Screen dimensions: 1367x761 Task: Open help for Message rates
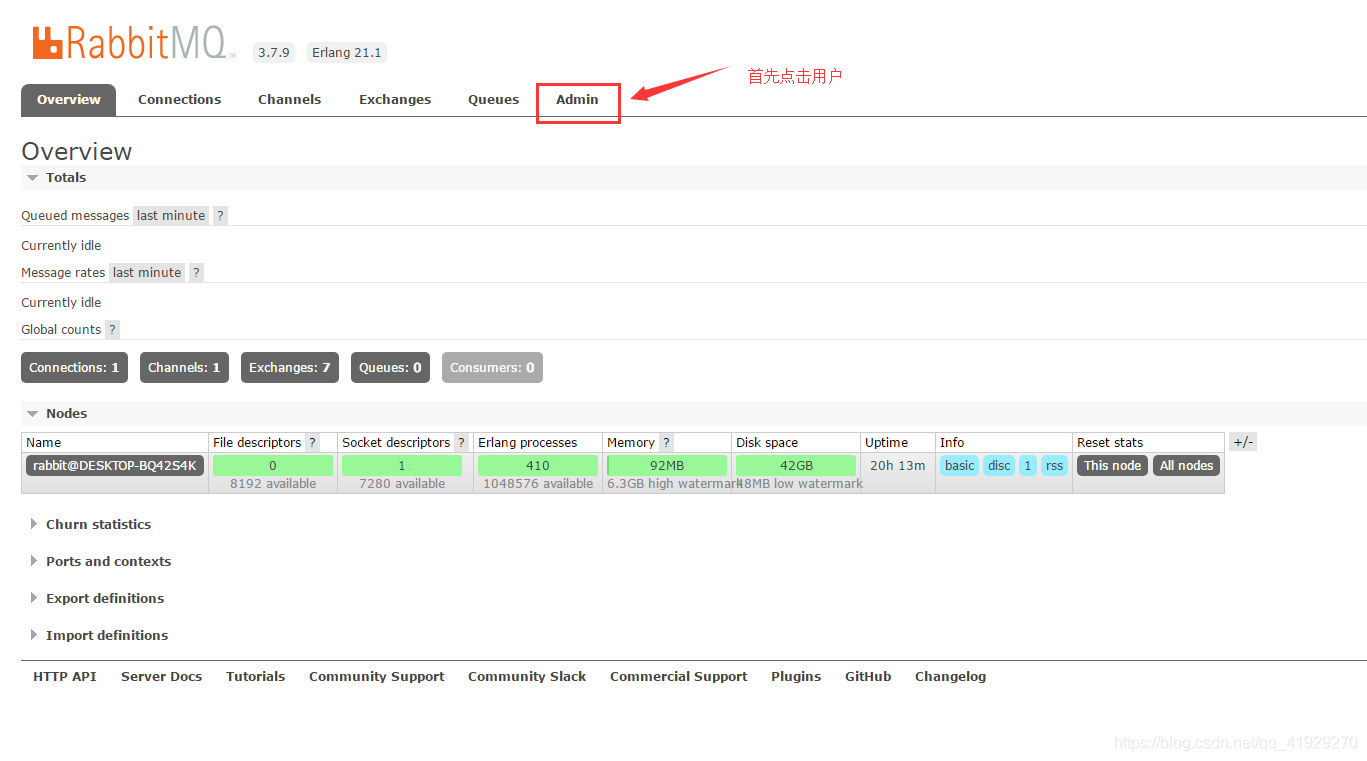[x=196, y=272]
